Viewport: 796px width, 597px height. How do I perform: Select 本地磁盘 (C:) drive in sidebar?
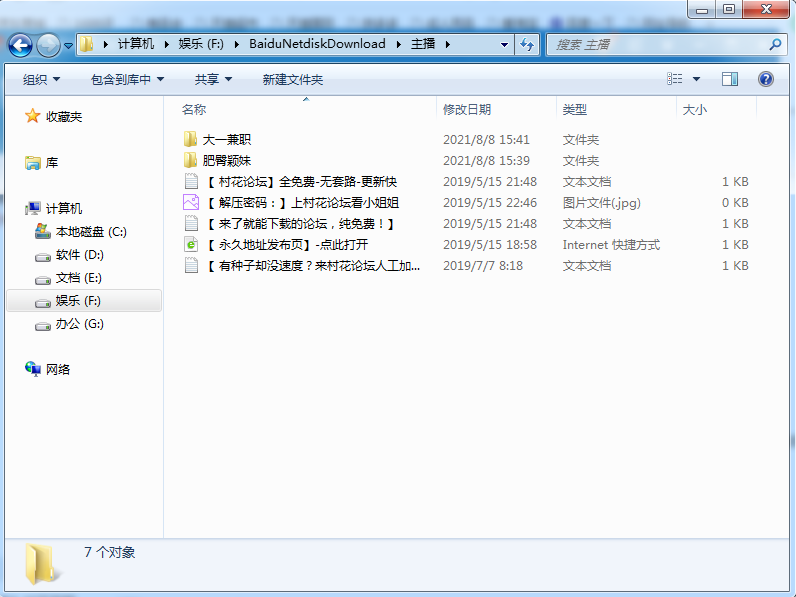pyautogui.click(x=90, y=232)
